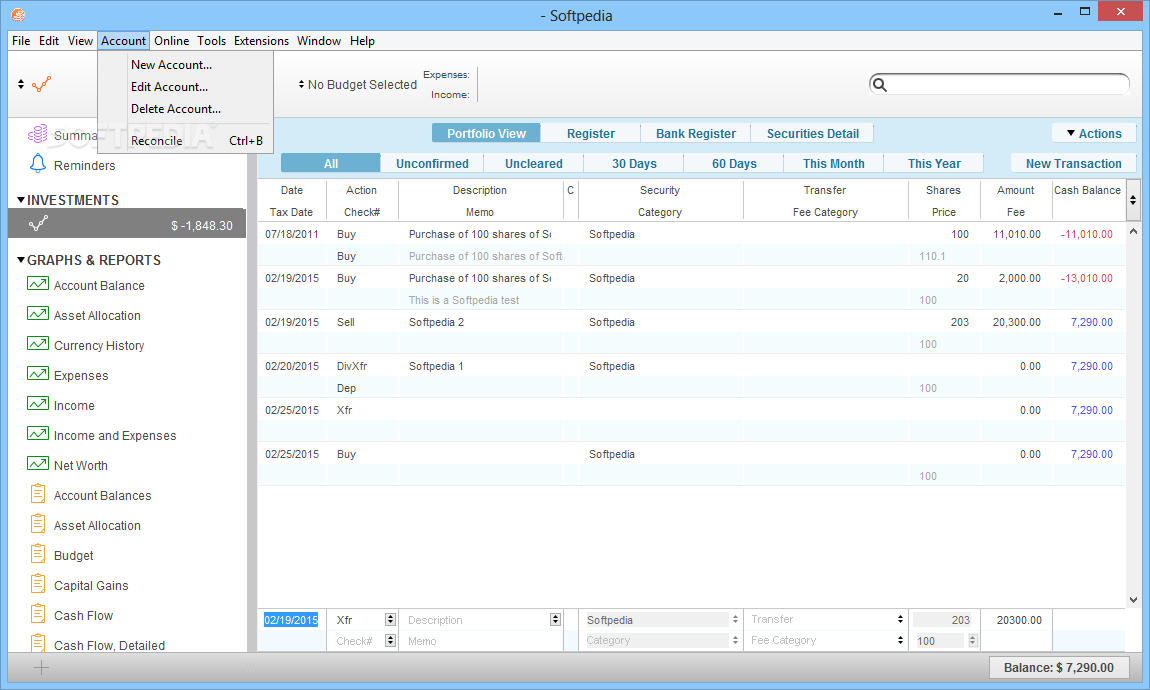The image size is (1150, 690).
Task: Click the Account Balances report icon
Action: point(38,494)
